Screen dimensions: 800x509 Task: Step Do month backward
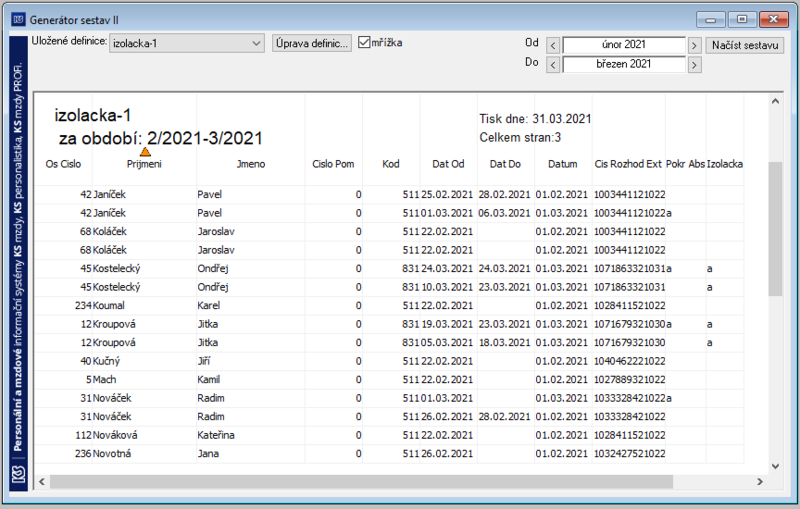tap(553, 65)
